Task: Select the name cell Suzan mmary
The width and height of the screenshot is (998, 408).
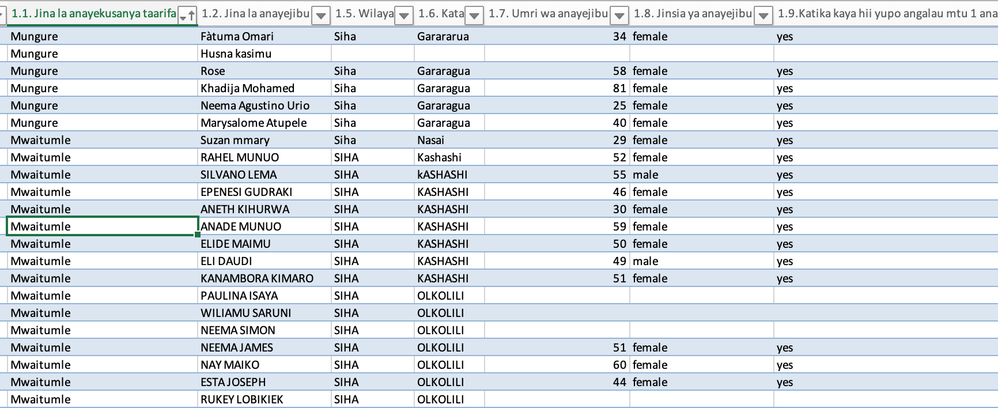Action: 264,140
